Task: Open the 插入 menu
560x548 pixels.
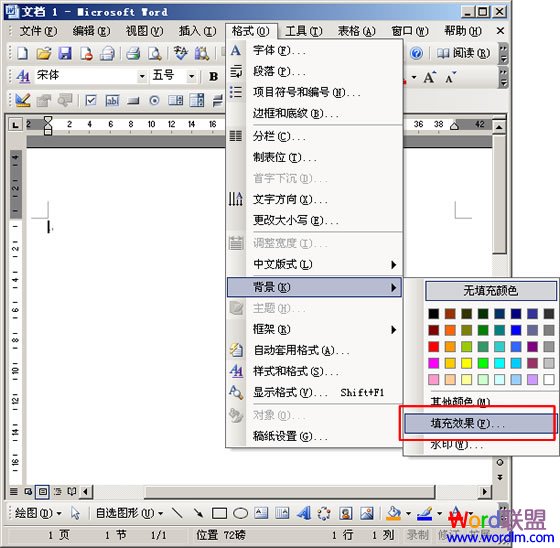Action: (198, 31)
